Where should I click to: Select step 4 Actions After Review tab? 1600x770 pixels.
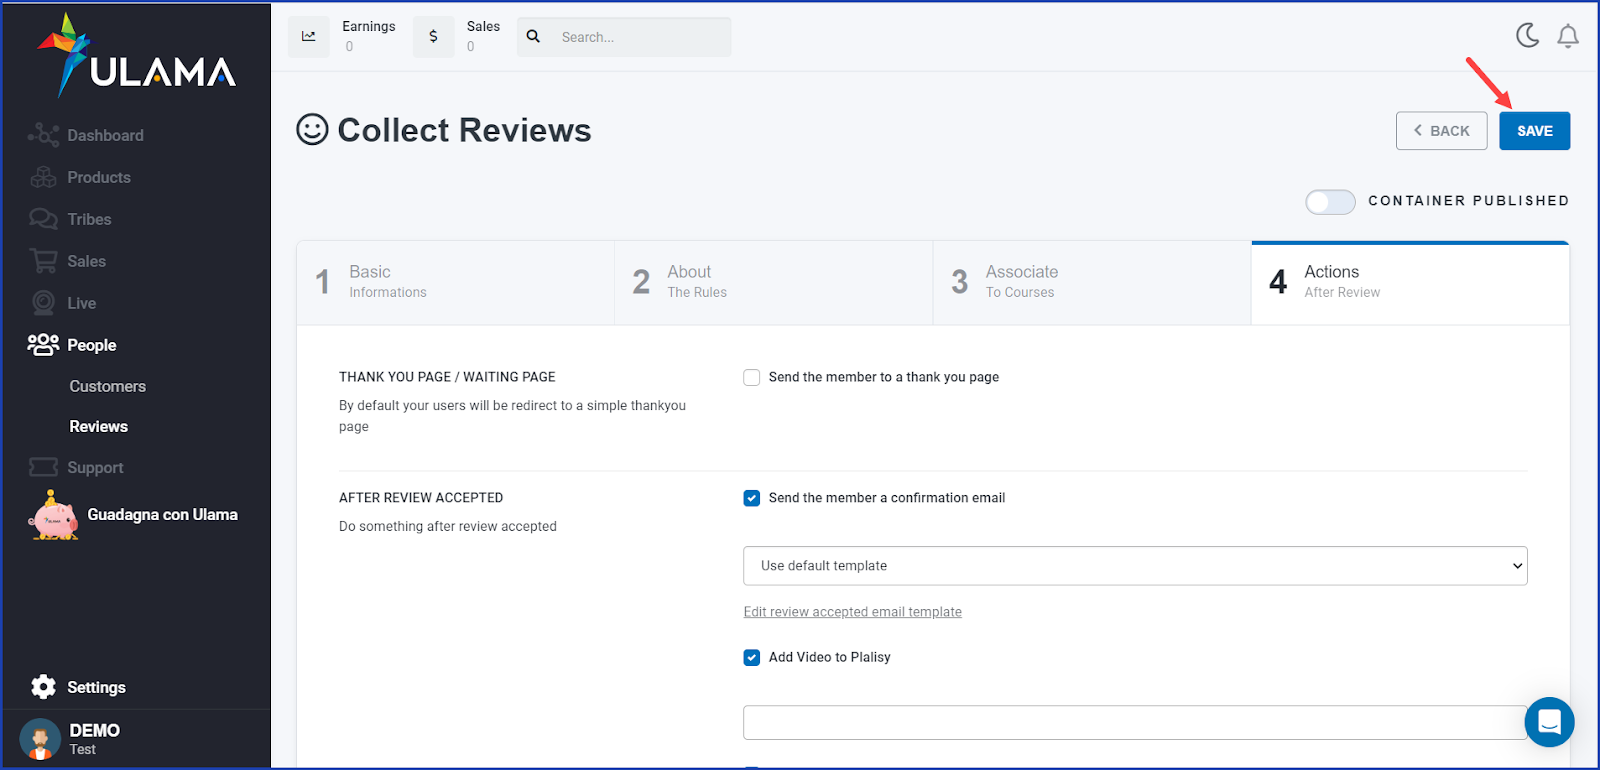pyautogui.click(x=1410, y=282)
